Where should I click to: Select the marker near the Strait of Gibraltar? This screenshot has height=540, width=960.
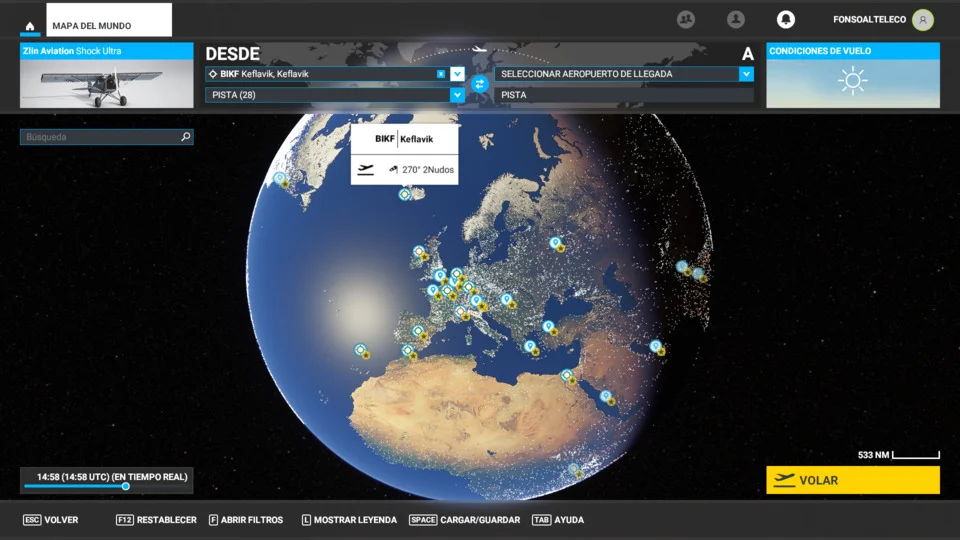pyautogui.click(x=408, y=351)
